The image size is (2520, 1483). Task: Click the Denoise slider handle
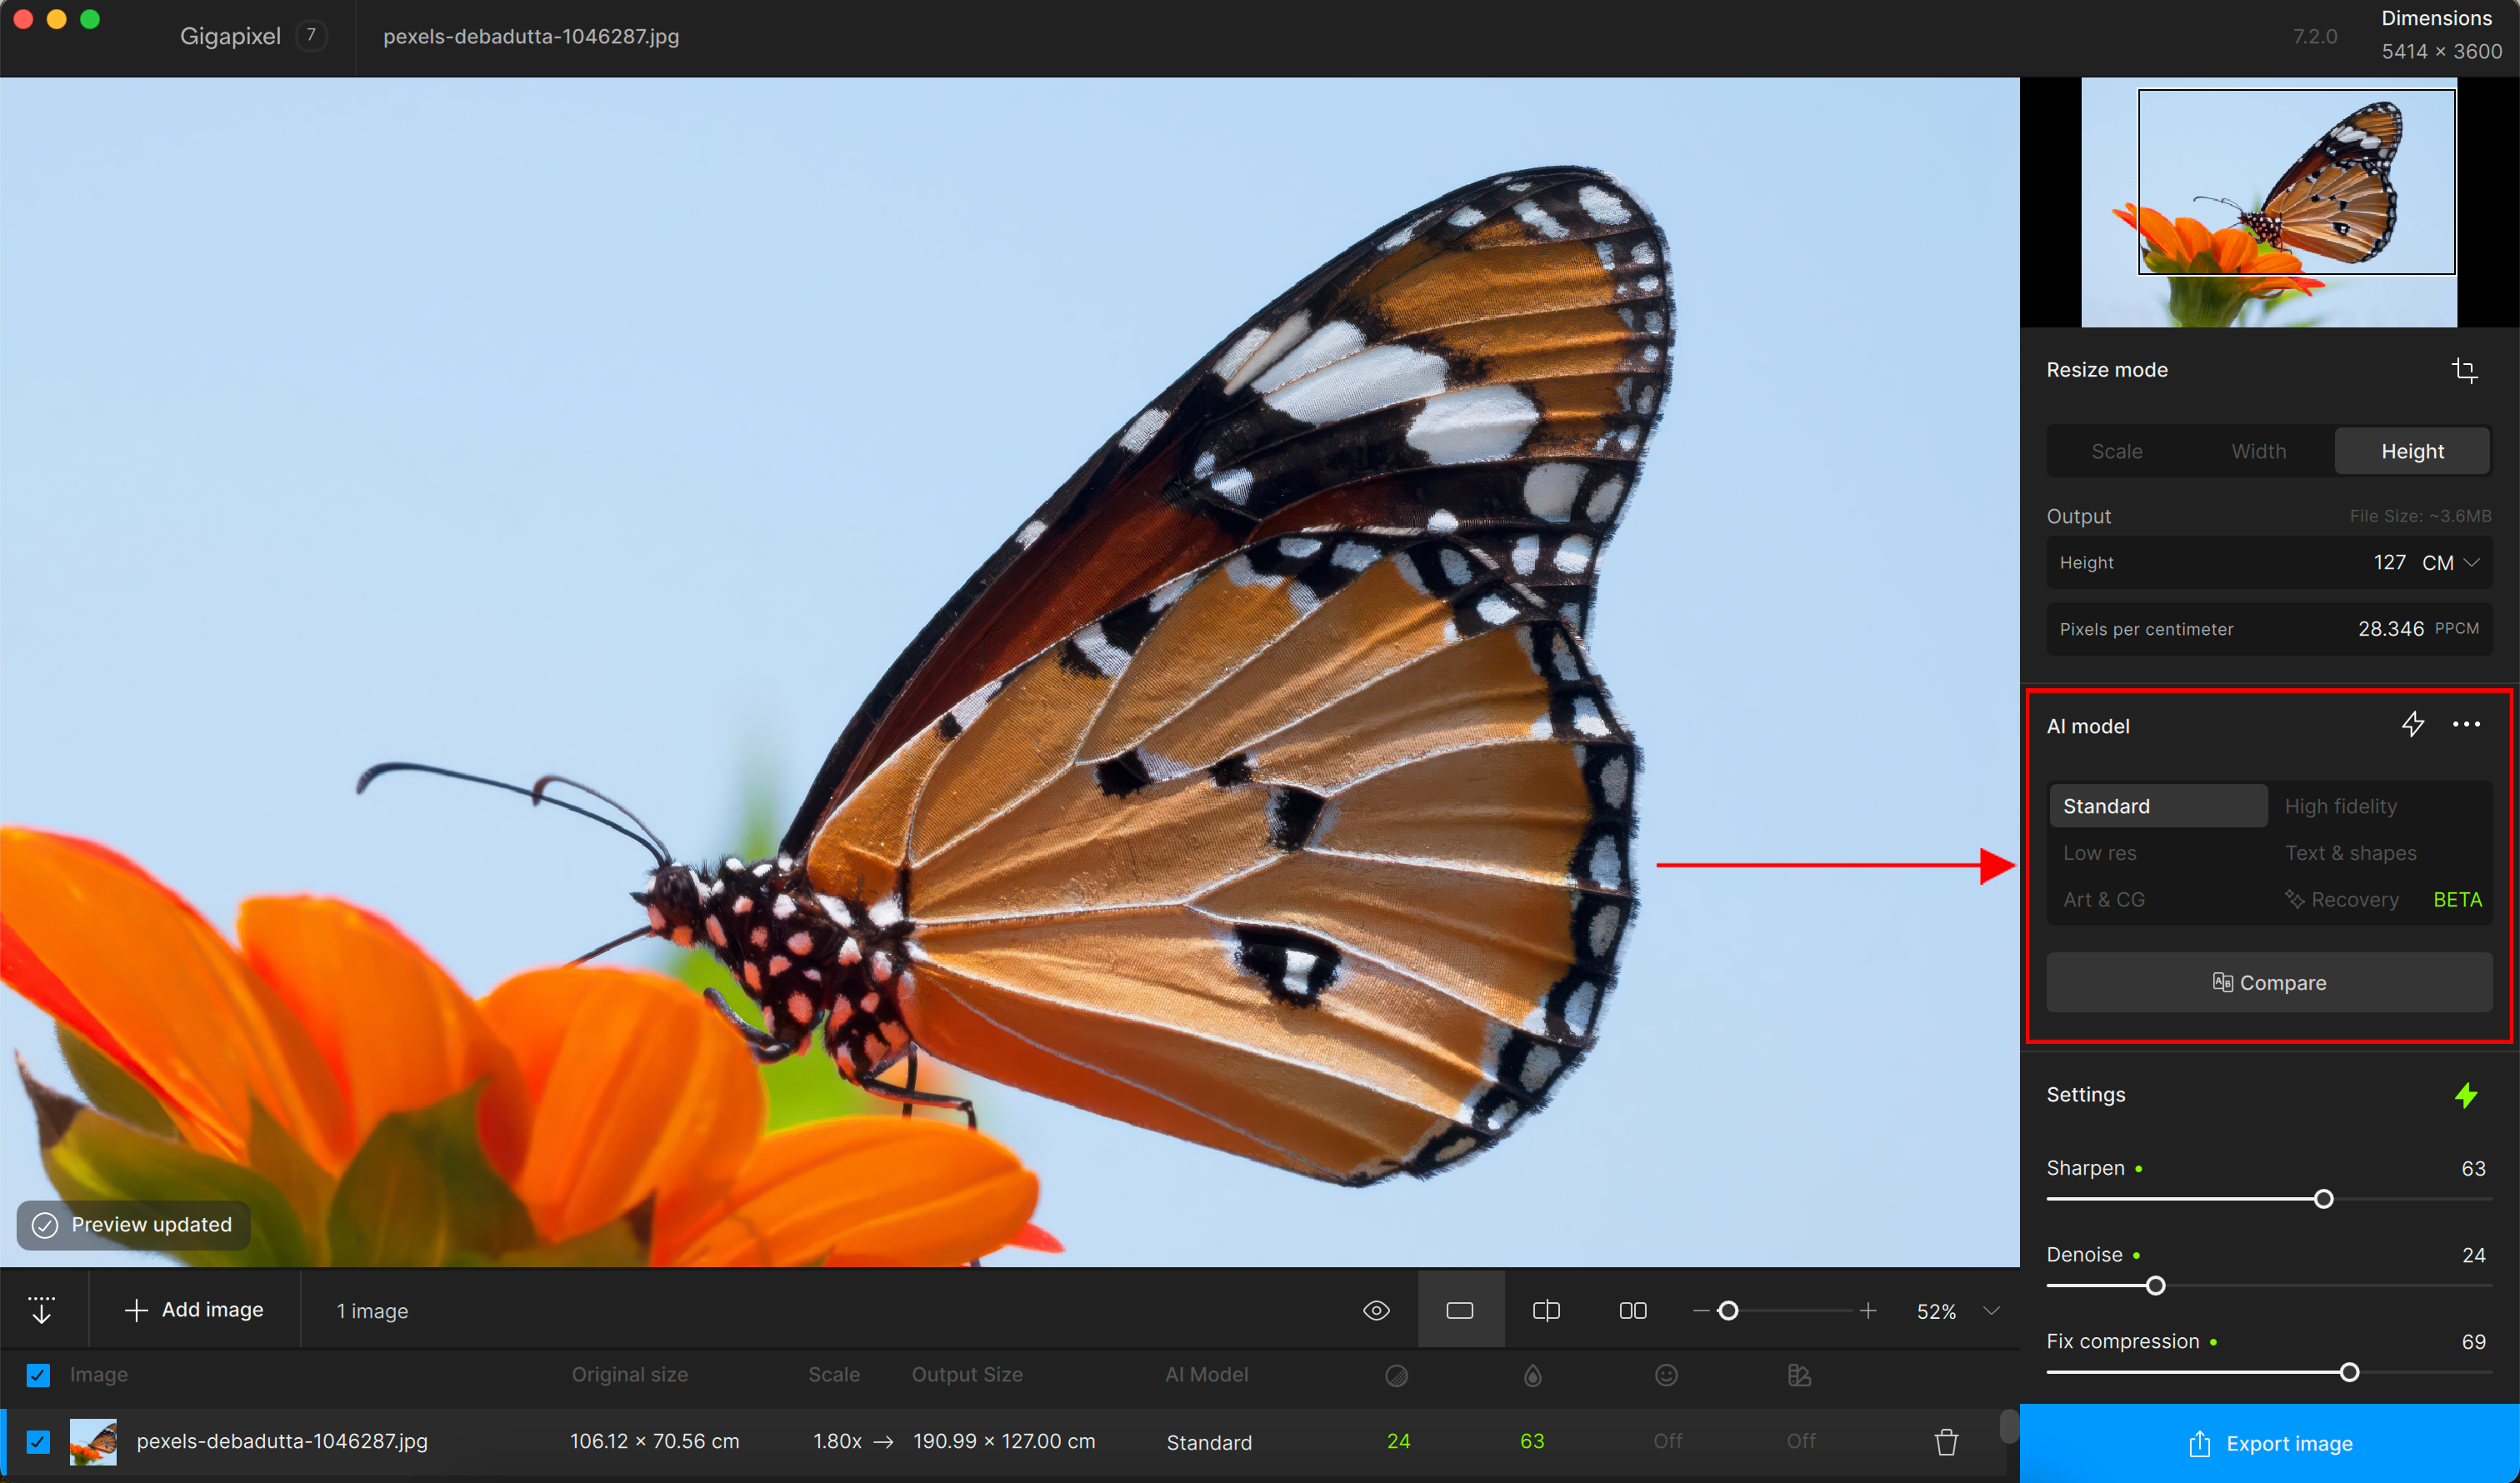click(x=2155, y=1286)
